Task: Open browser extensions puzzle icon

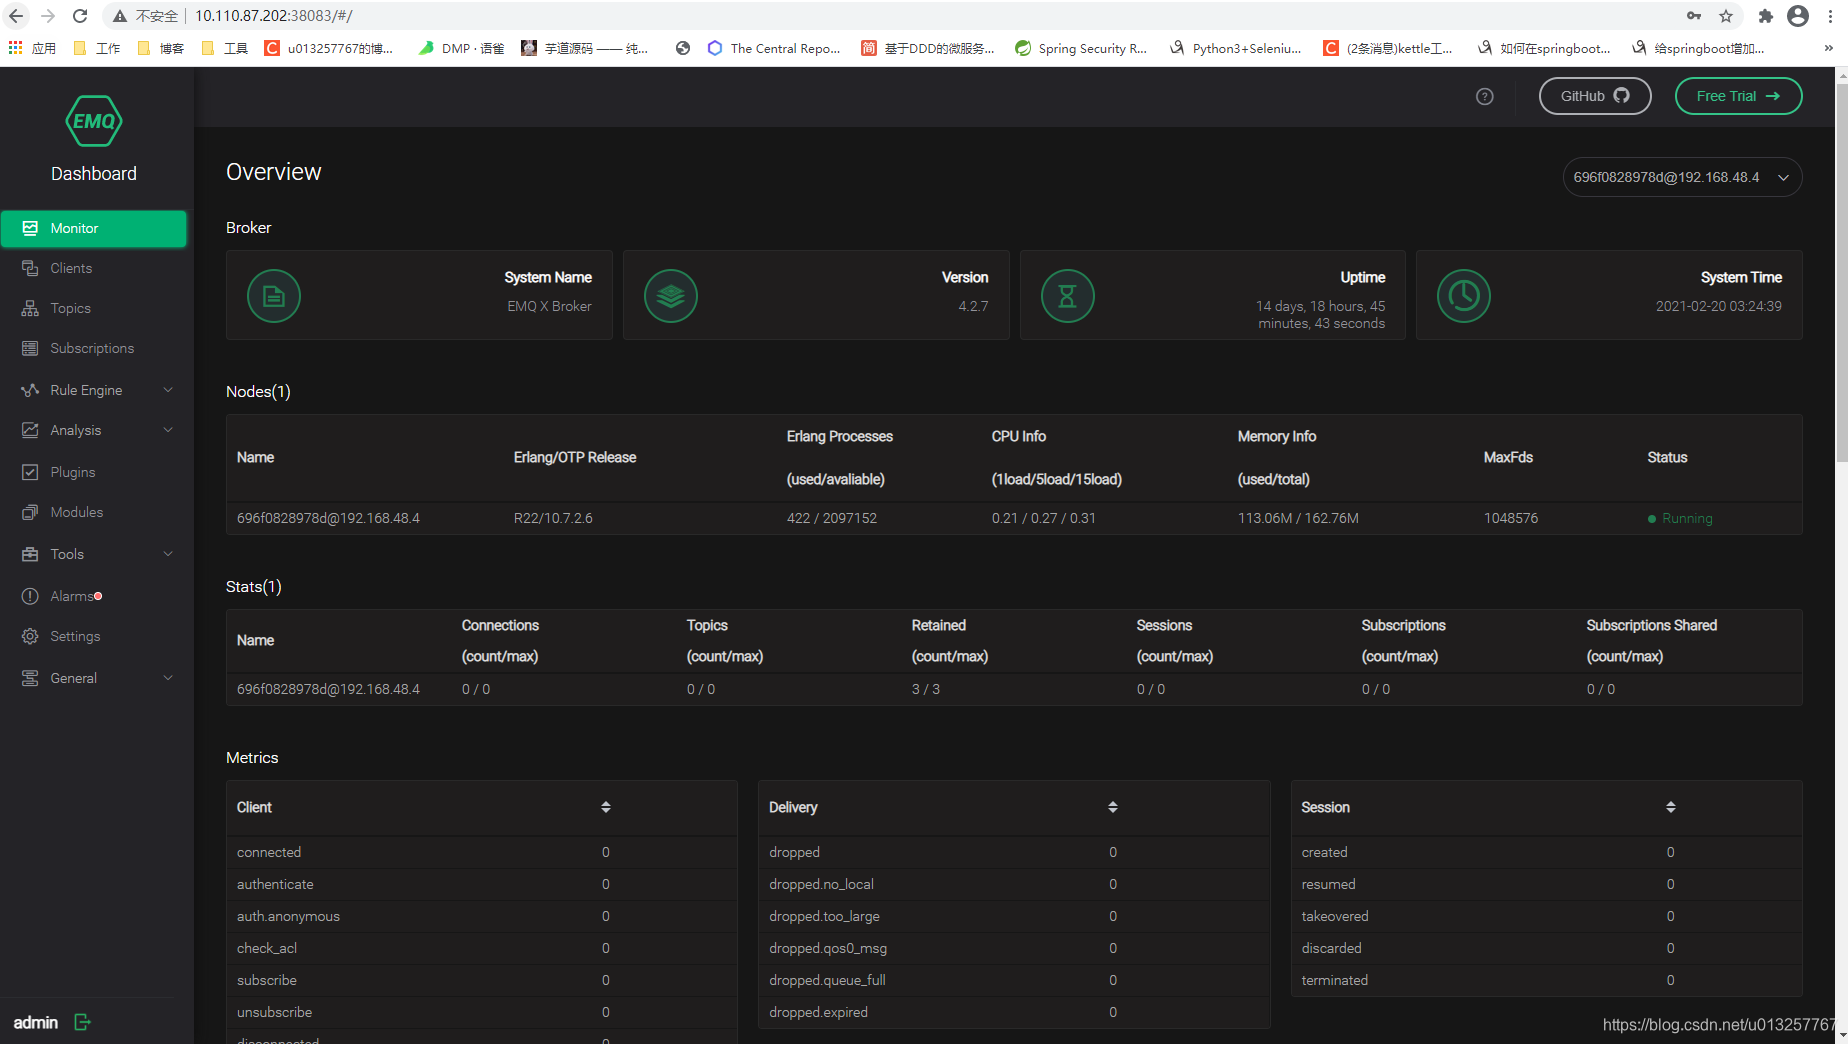Action: tap(1766, 16)
